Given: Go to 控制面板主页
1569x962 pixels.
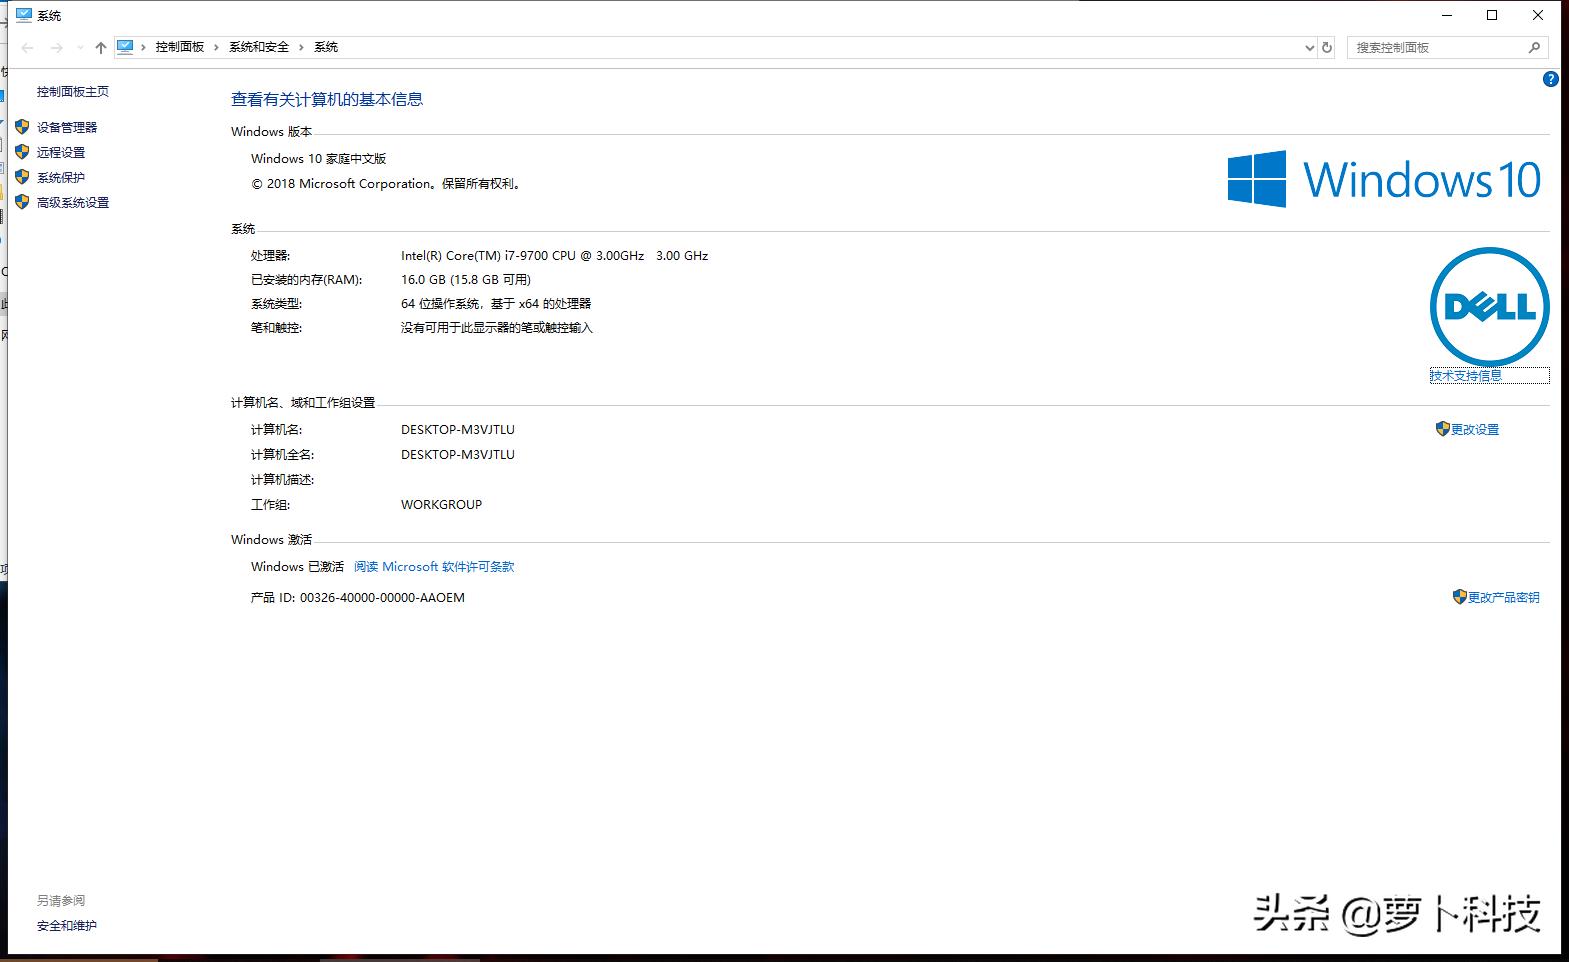Looking at the screenshot, I should click(73, 92).
